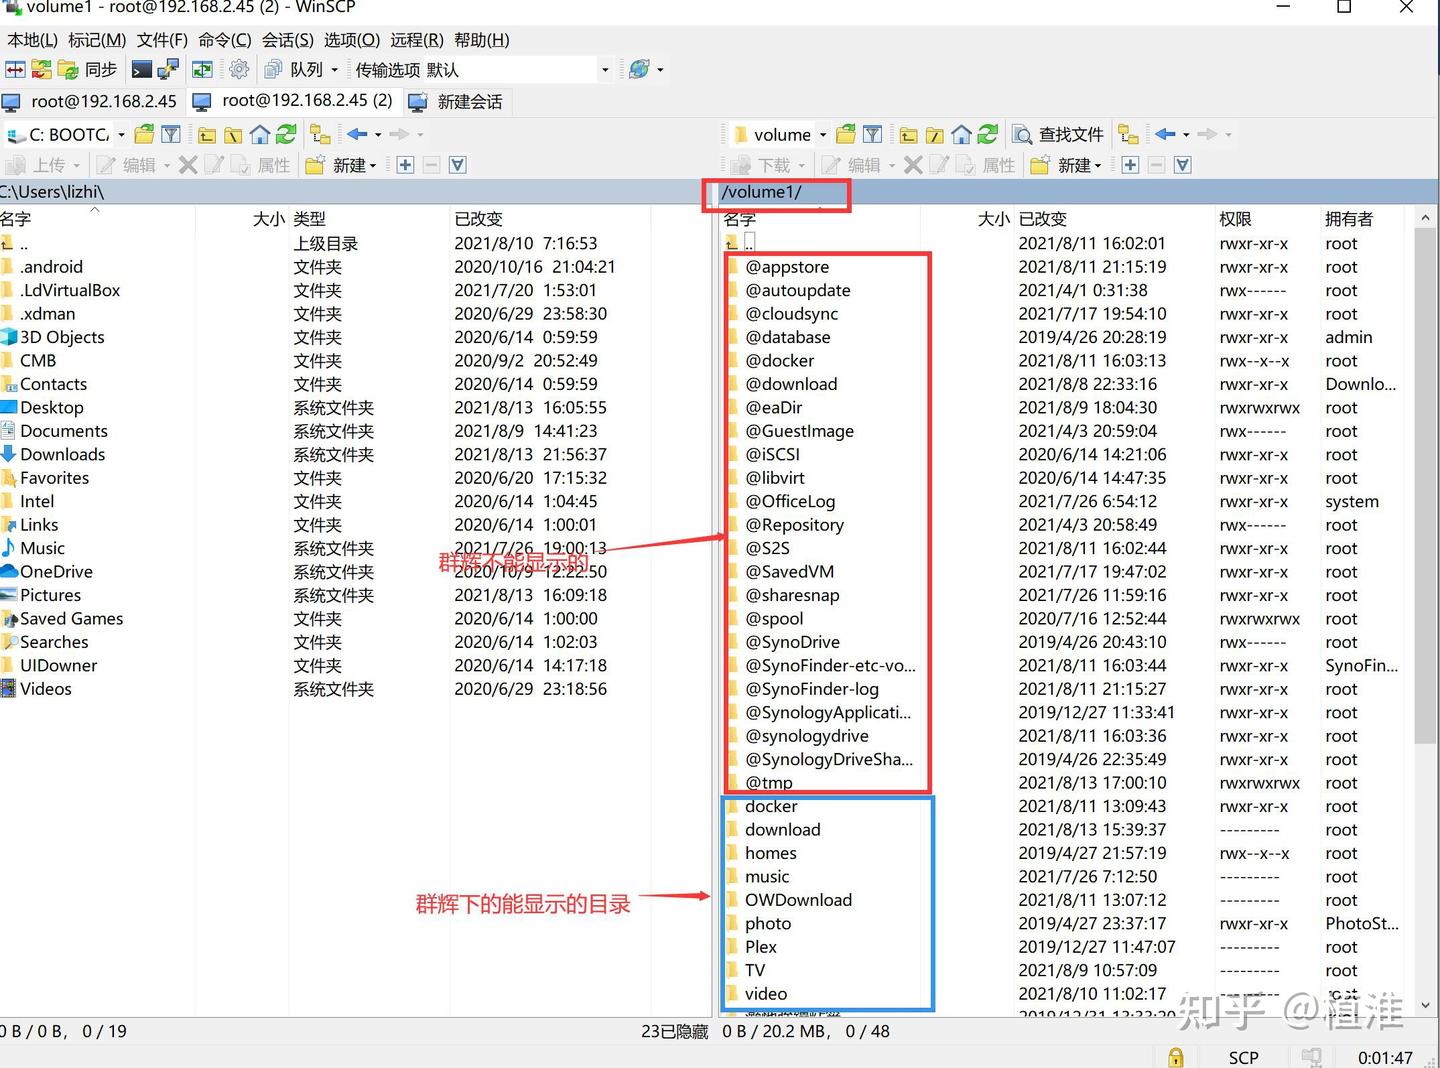Go to remote parent directory icon

pyautogui.click(x=908, y=134)
